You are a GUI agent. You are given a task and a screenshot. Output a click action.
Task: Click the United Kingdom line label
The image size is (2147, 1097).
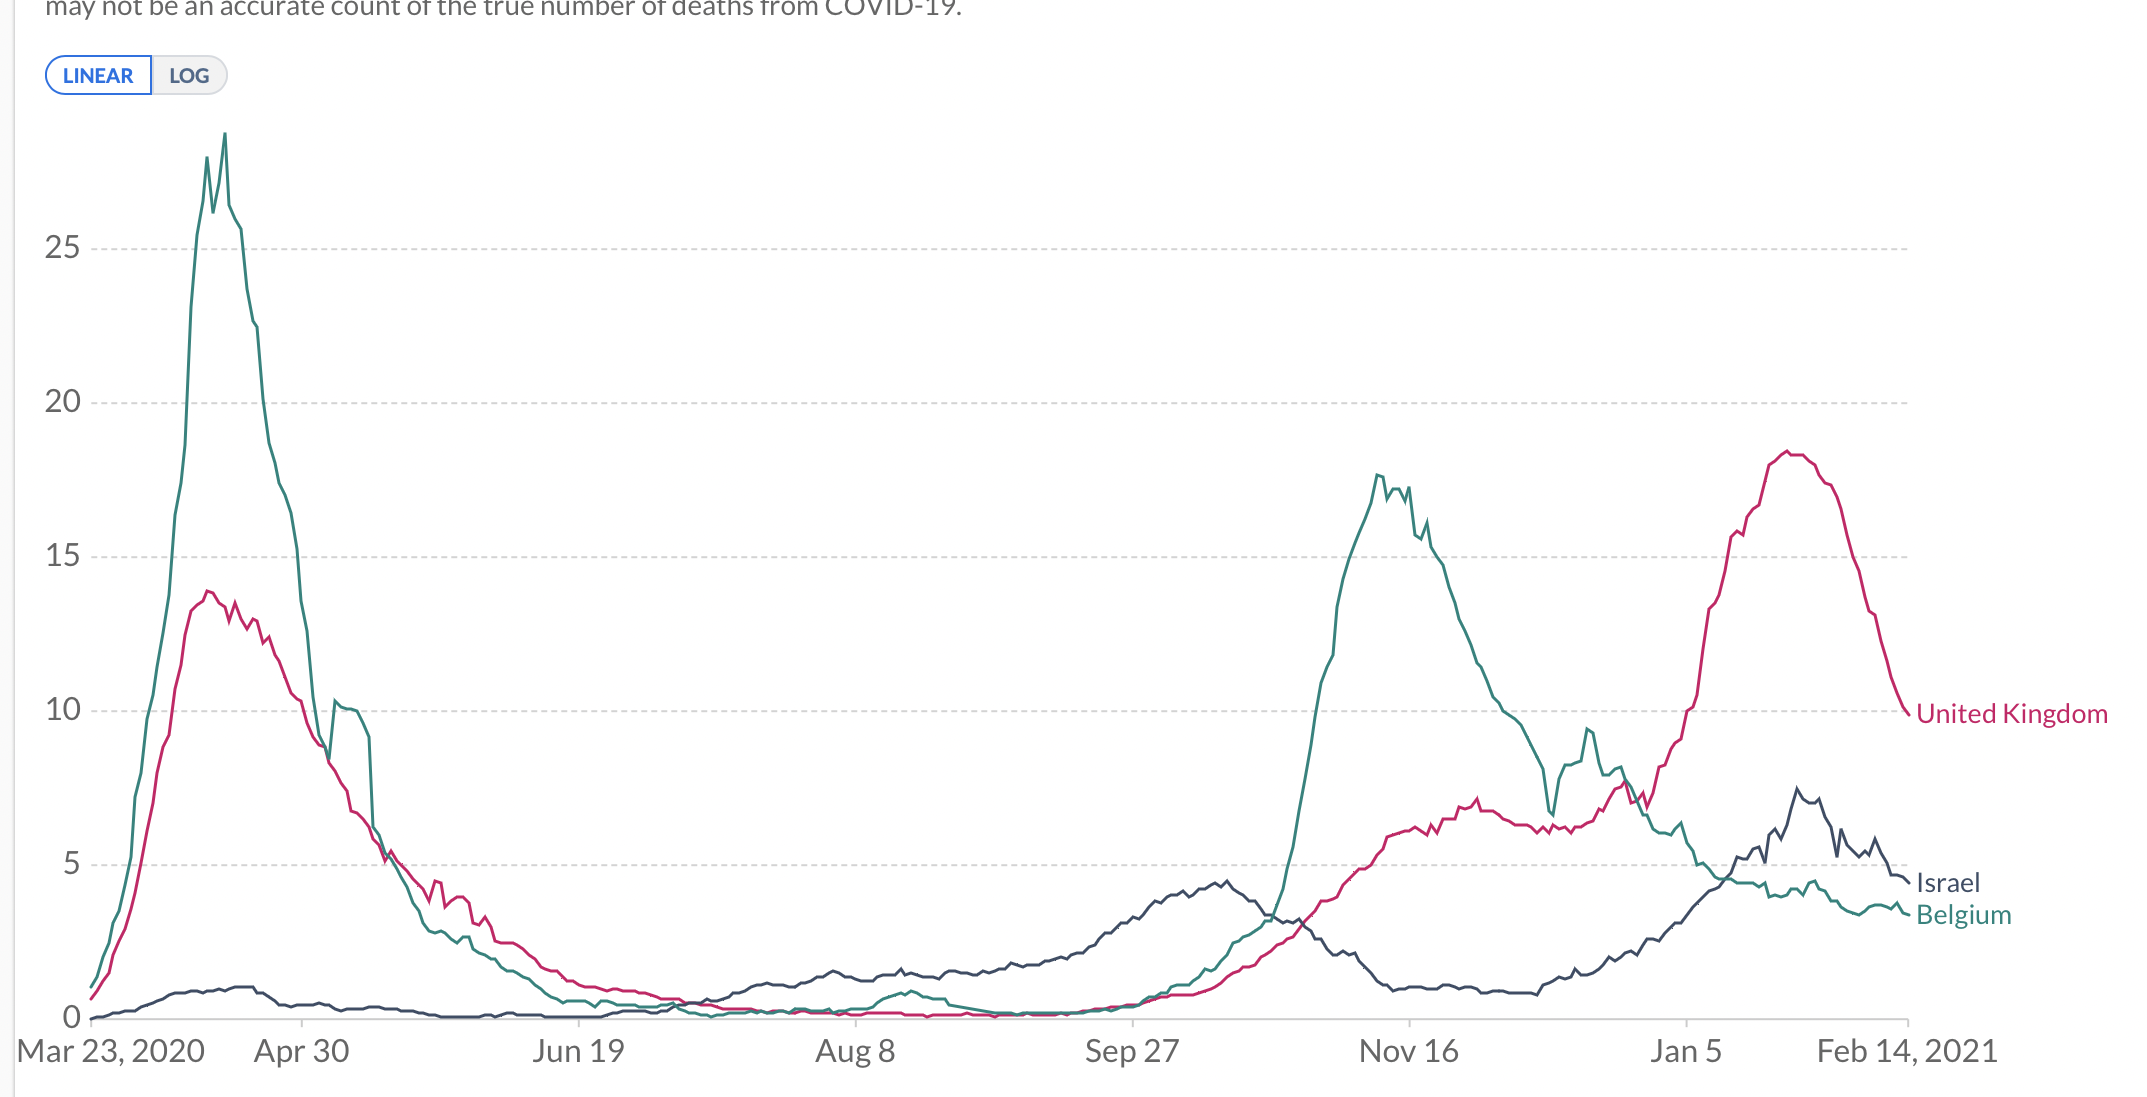coord(2011,714)
